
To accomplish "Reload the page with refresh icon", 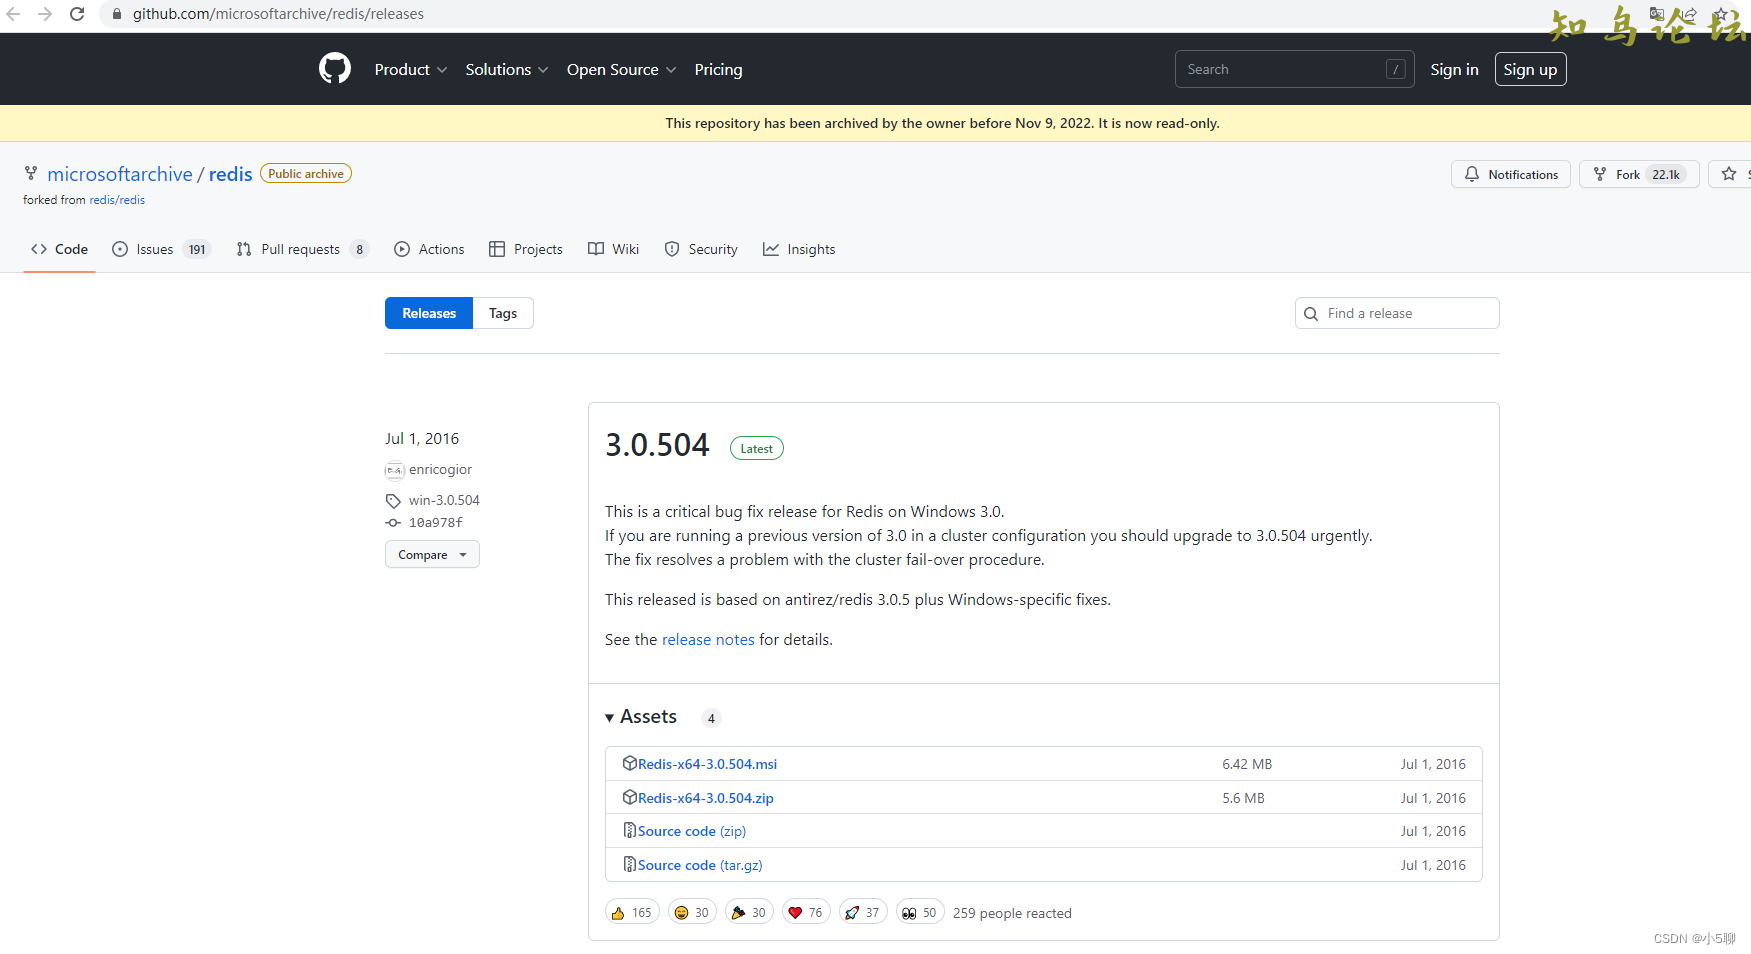I will coord(77,14).
